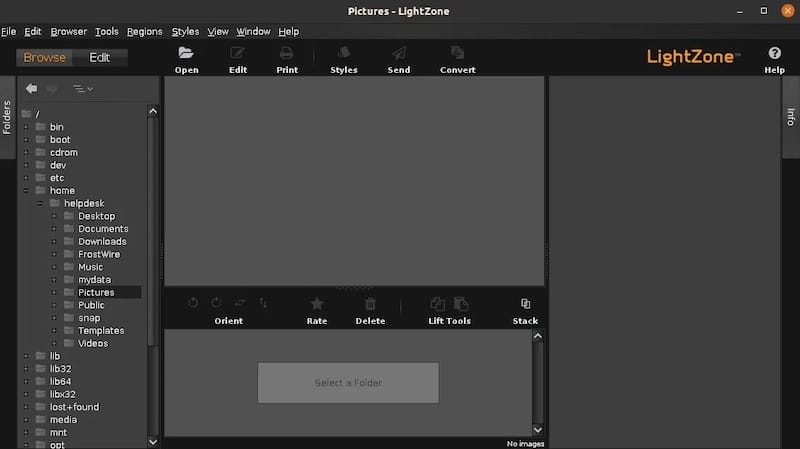800x449 pixels.
Task: Open the folder view options dropdown
Action: click(x=83, y=89)
